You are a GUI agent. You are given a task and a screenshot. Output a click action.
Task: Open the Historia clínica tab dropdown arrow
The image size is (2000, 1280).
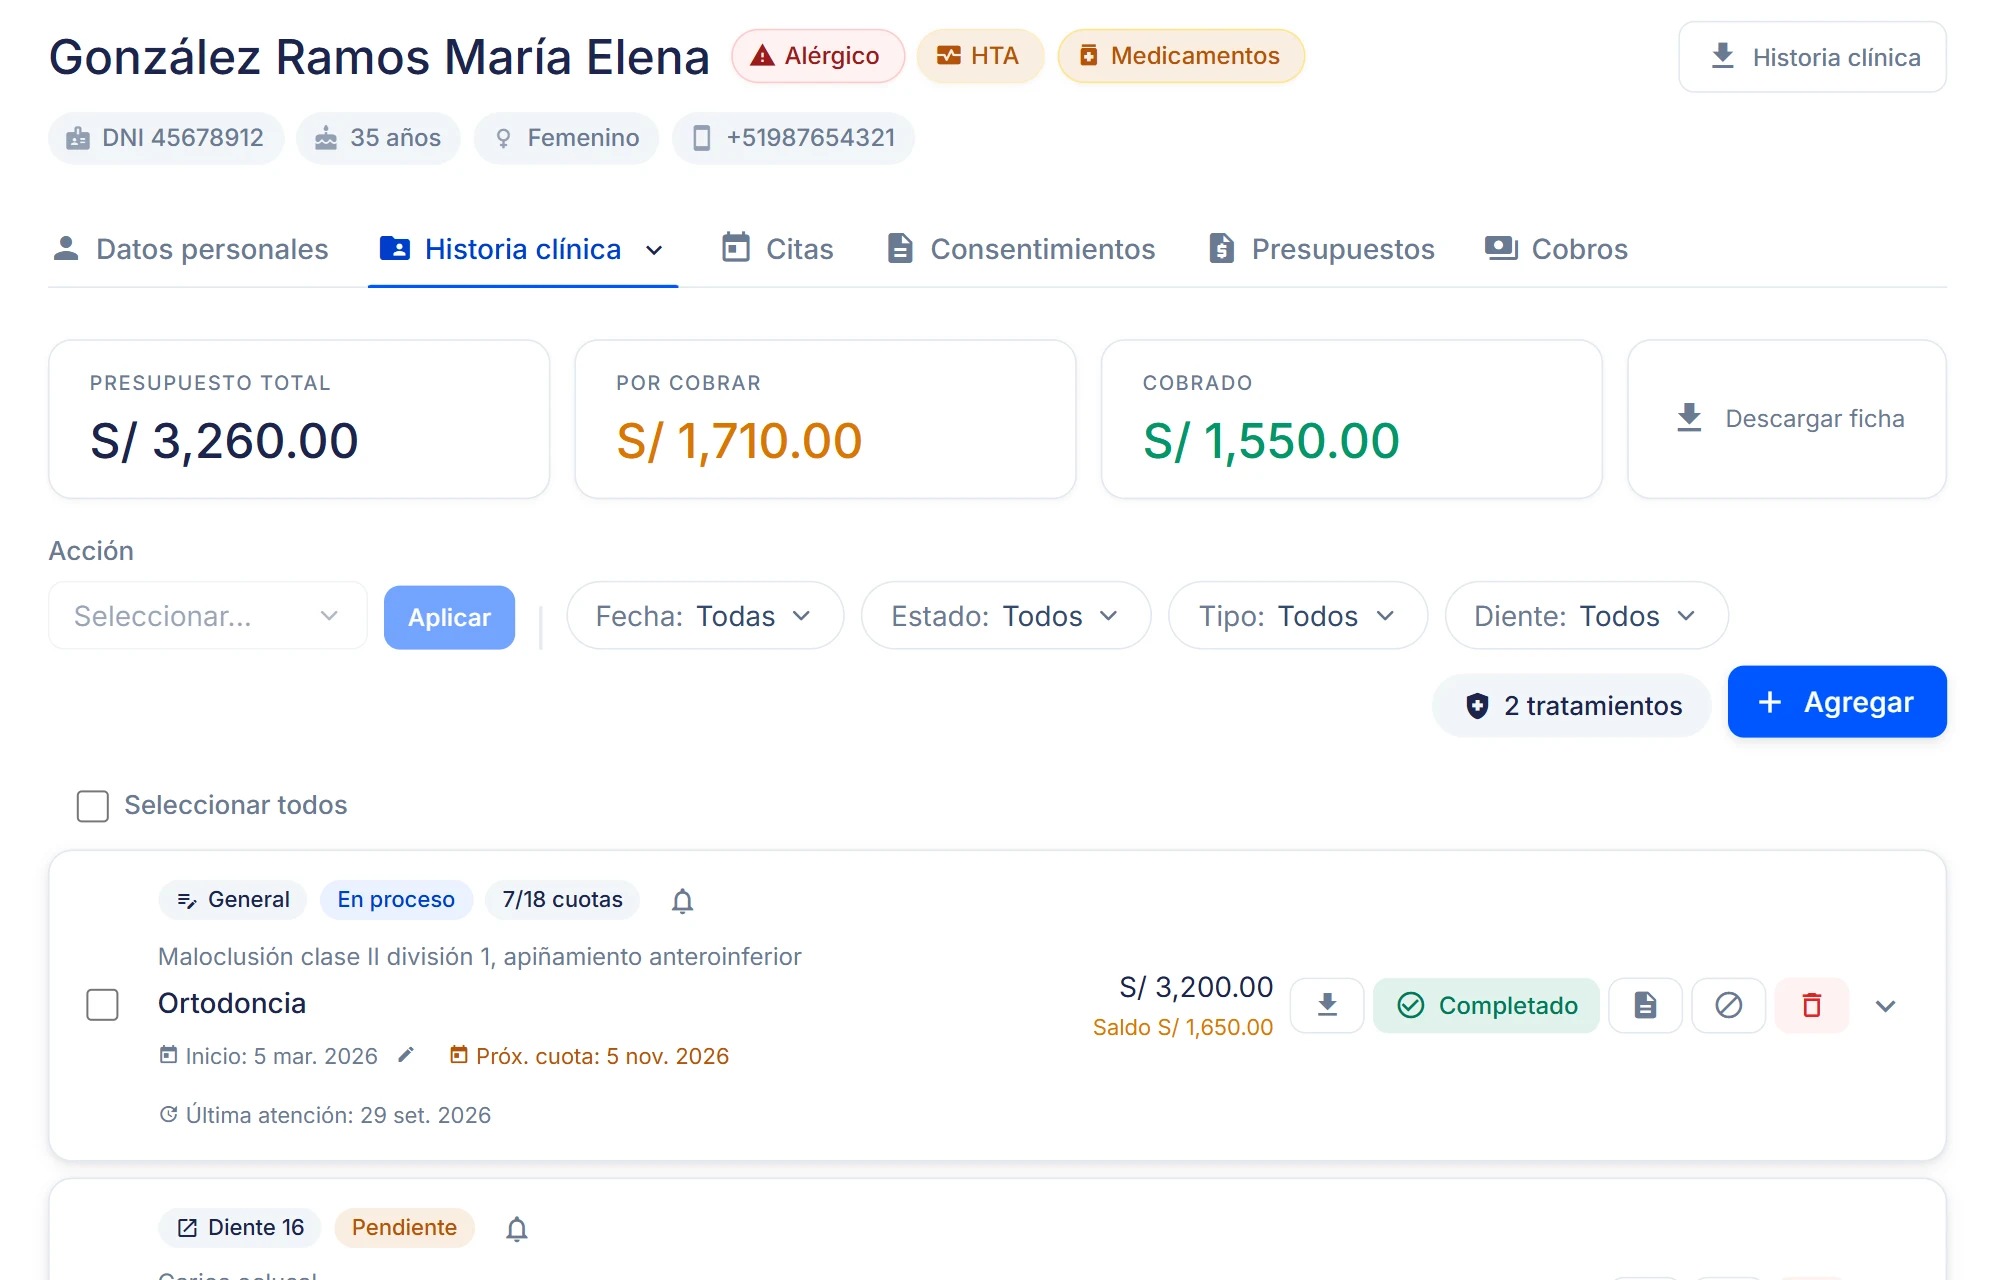tap(654, 250)
